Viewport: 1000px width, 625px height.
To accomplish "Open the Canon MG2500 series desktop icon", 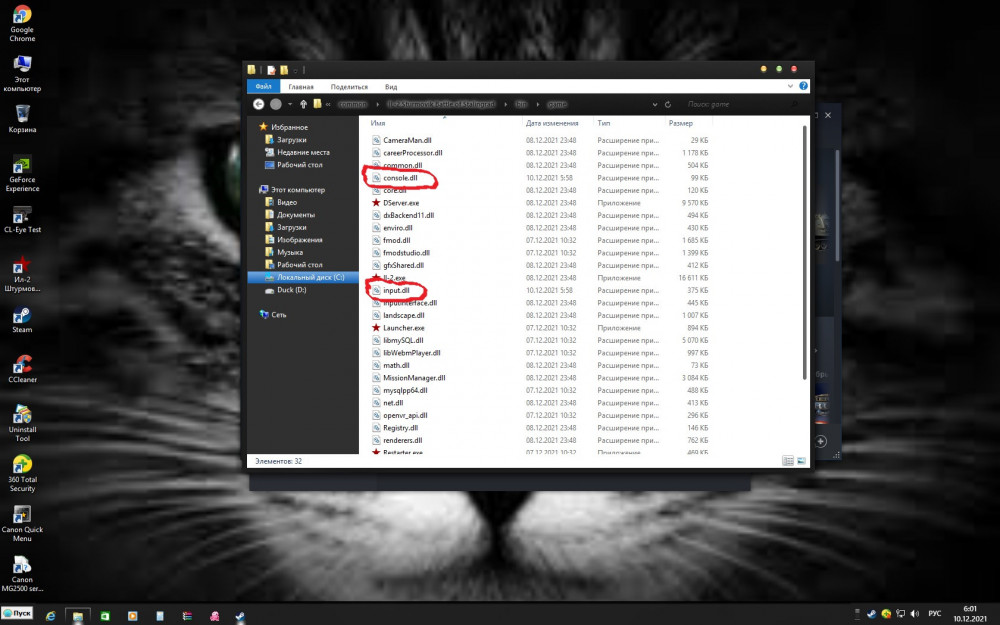I will pos(22,573).
